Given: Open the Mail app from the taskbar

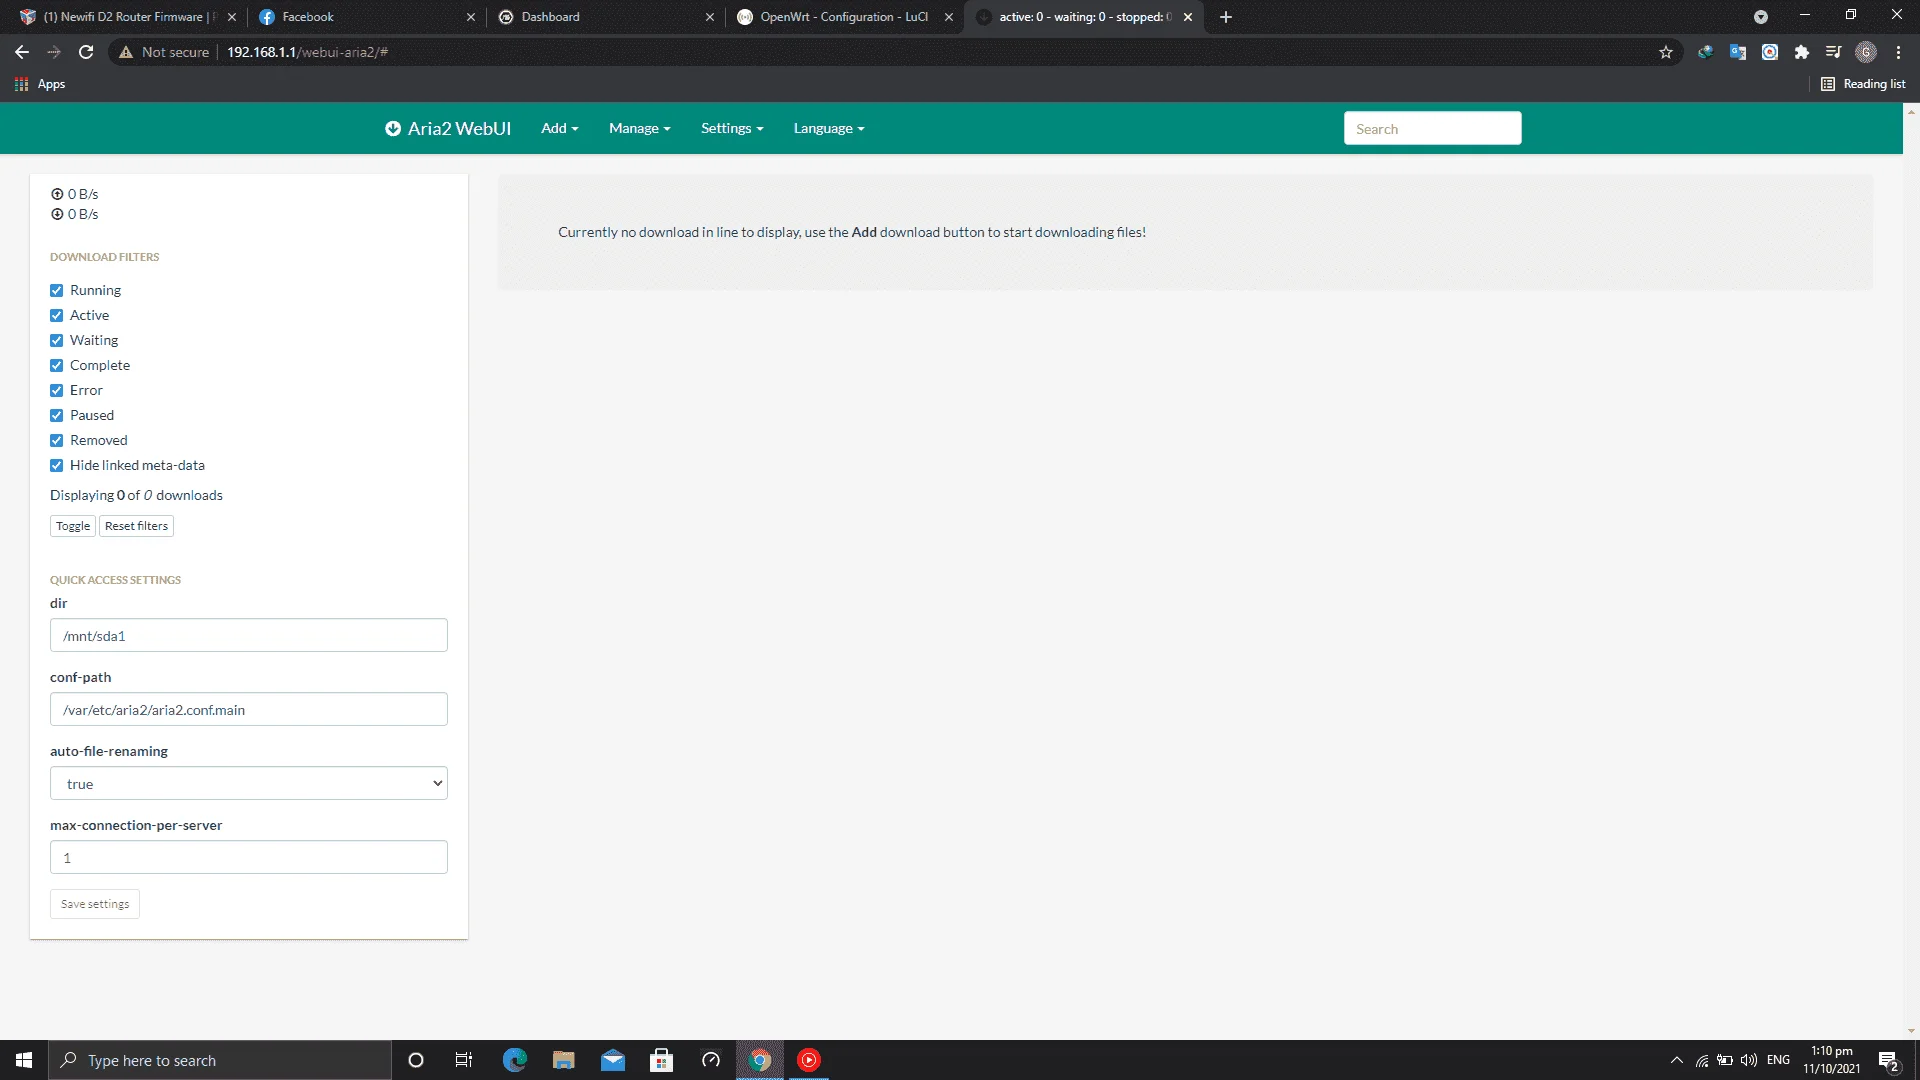Looking at the screenshot, I should (613, 1060).
